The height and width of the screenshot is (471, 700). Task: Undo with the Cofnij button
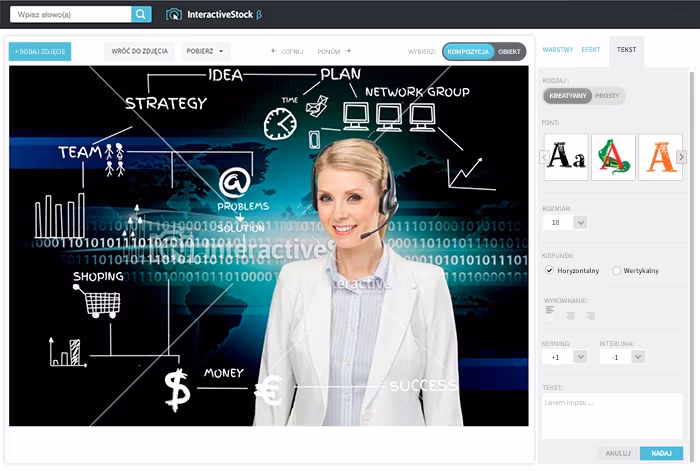coord(287,51)
